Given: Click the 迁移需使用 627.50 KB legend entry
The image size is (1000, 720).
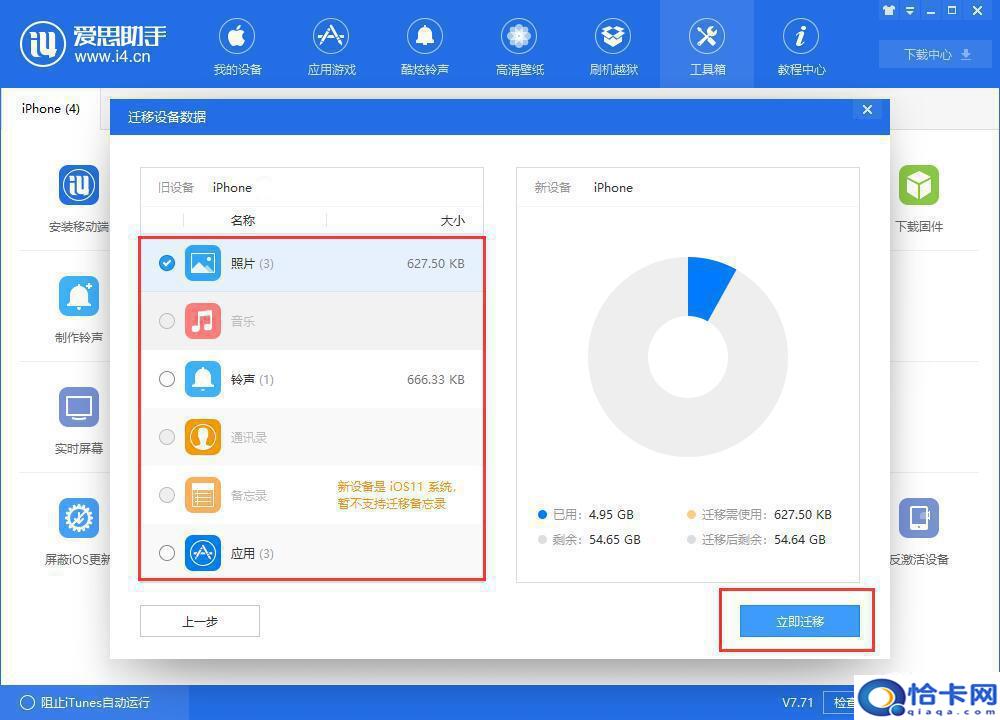Looking at the screenshot, I should tap(759, 515).
